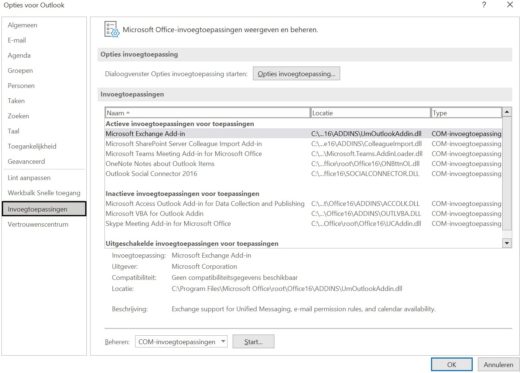Screen dimensions: 520x373
Task: Open the Beheren COM-invoegtoepassingen dropdown
Action: 181,342
